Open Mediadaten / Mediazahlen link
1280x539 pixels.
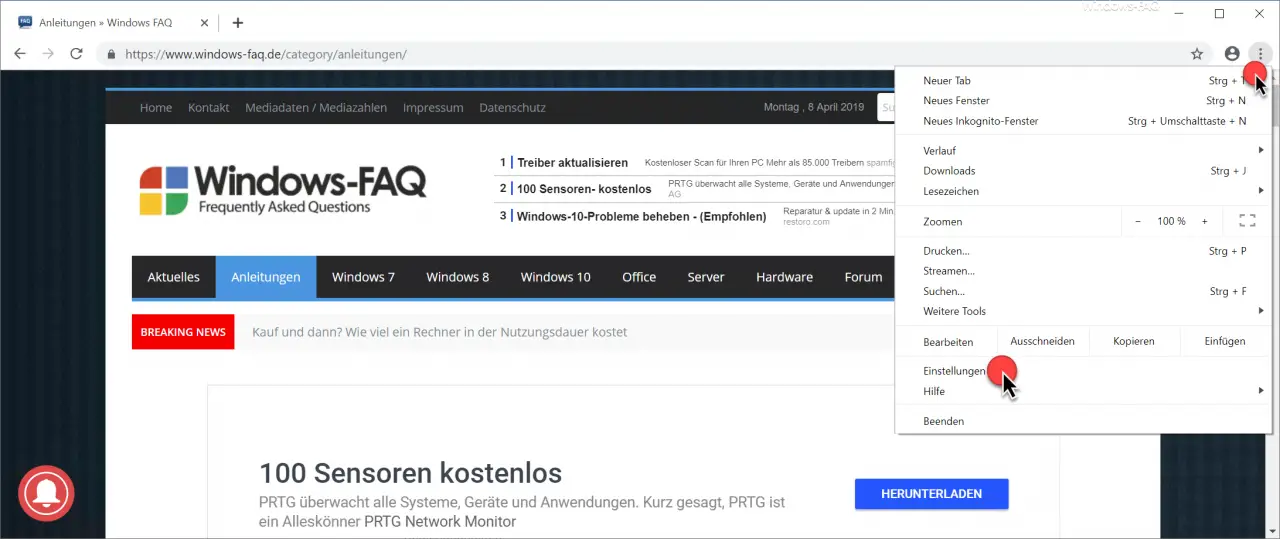316,107
